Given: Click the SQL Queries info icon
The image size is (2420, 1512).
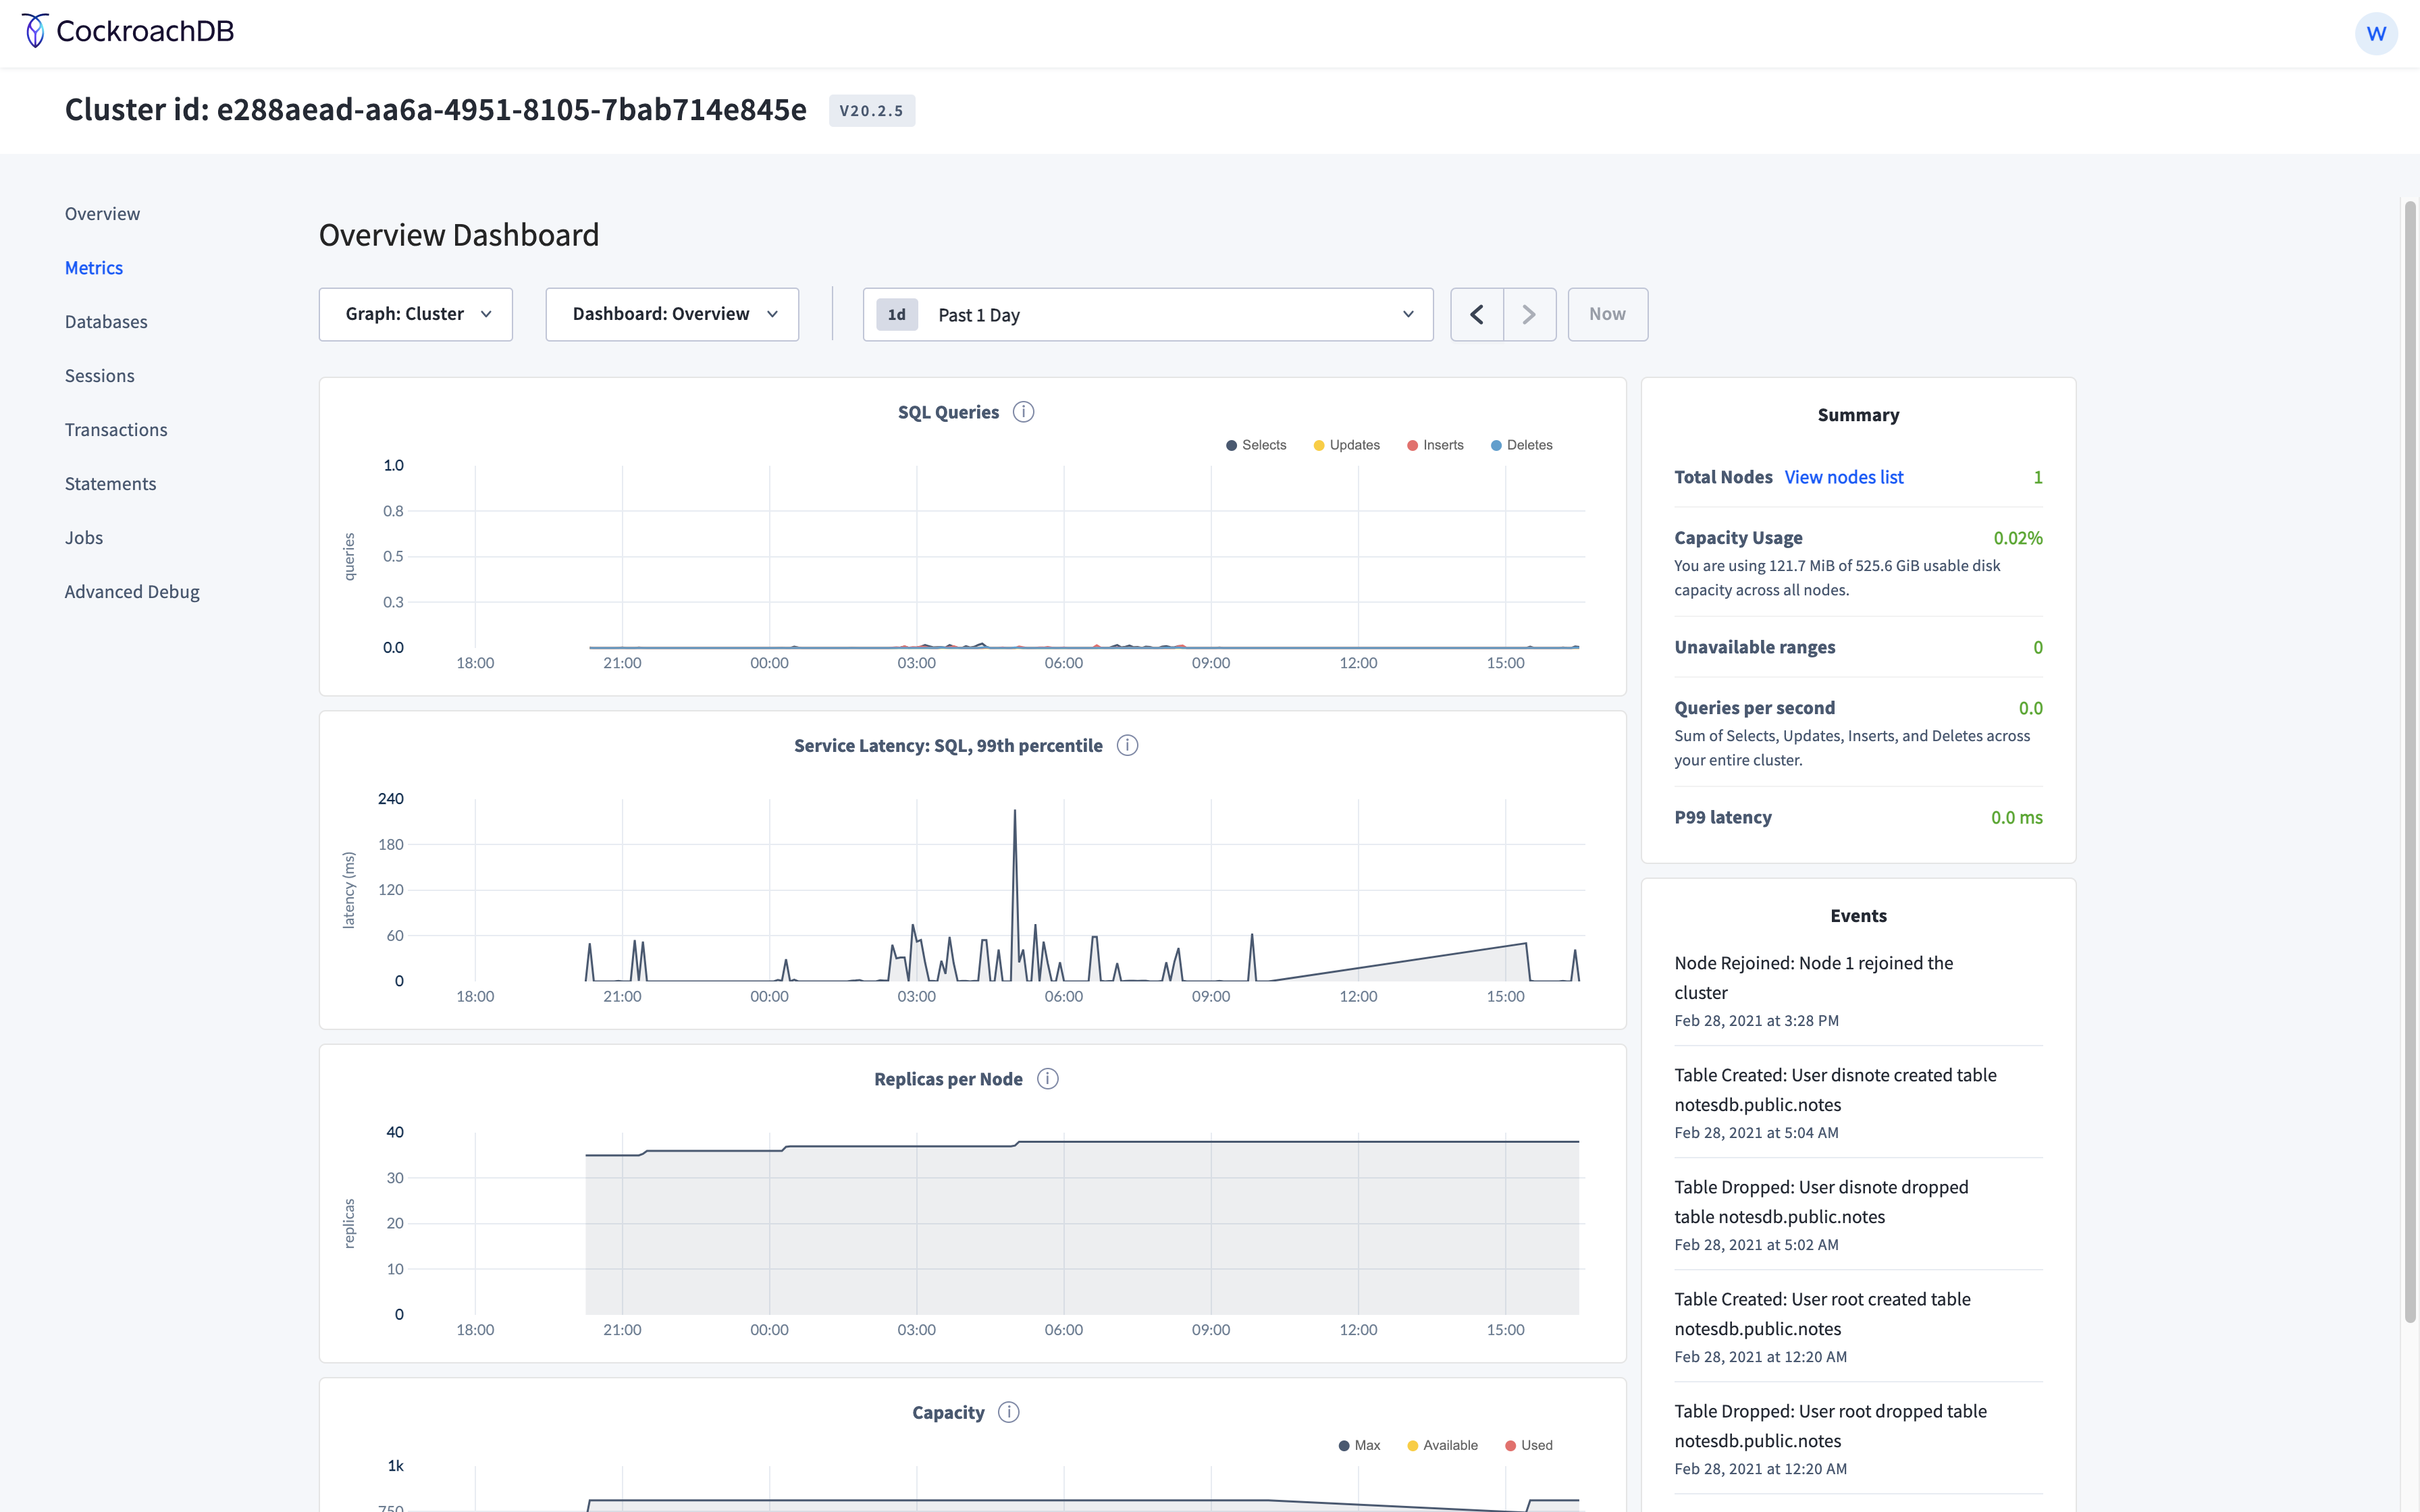Looking at the screenshot, I should (1023, 412).
